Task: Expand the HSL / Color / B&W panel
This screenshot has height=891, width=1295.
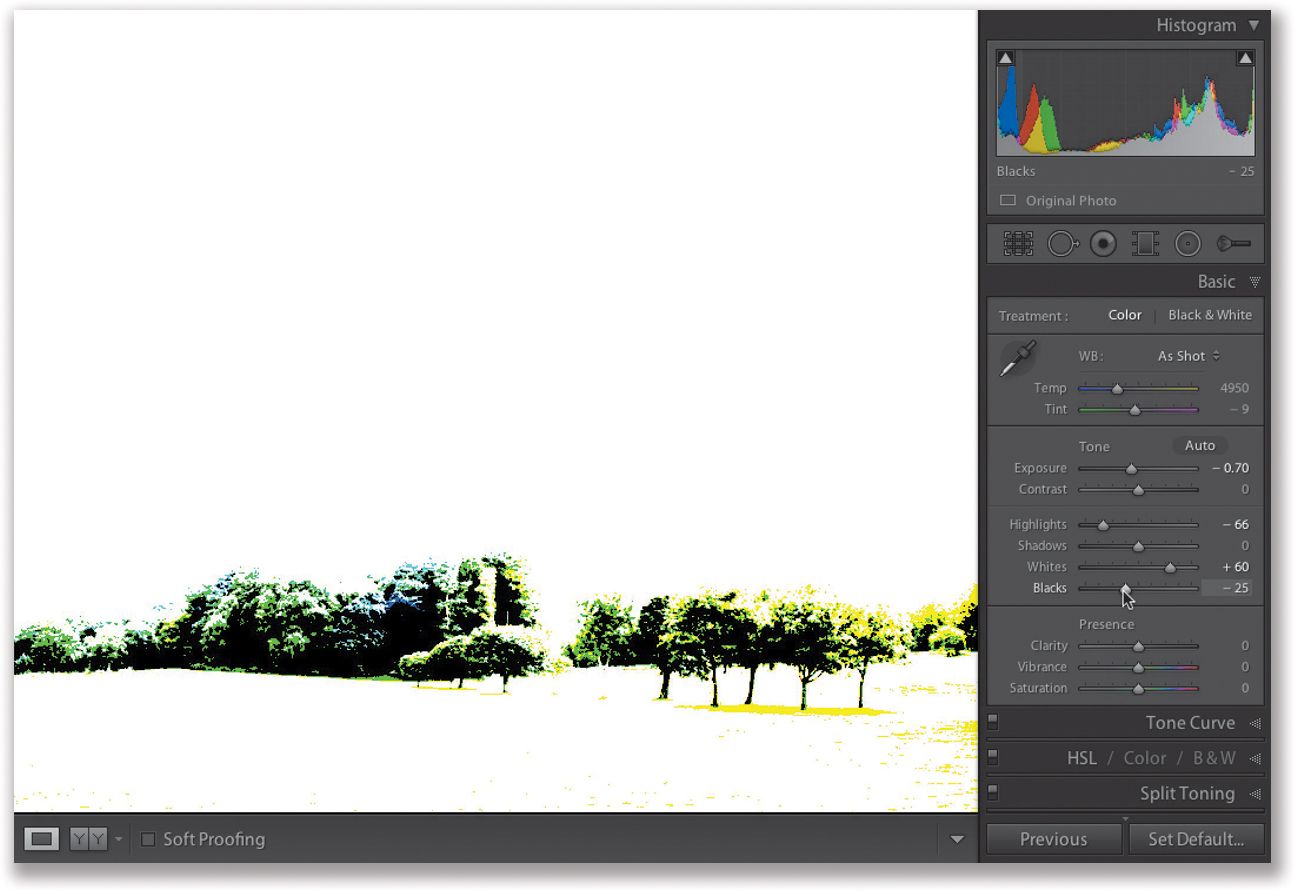Action: [x=1255, y=758]
